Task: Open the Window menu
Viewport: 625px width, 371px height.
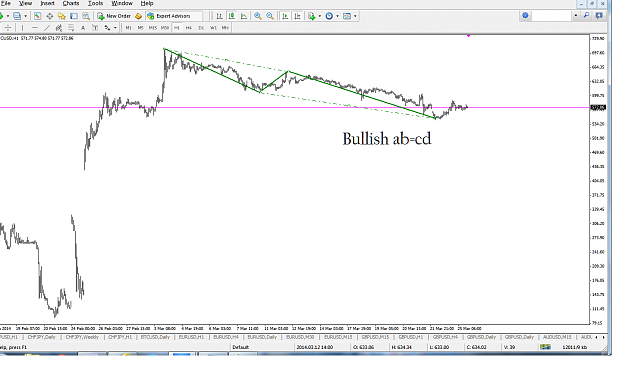Action: point(122,3)
